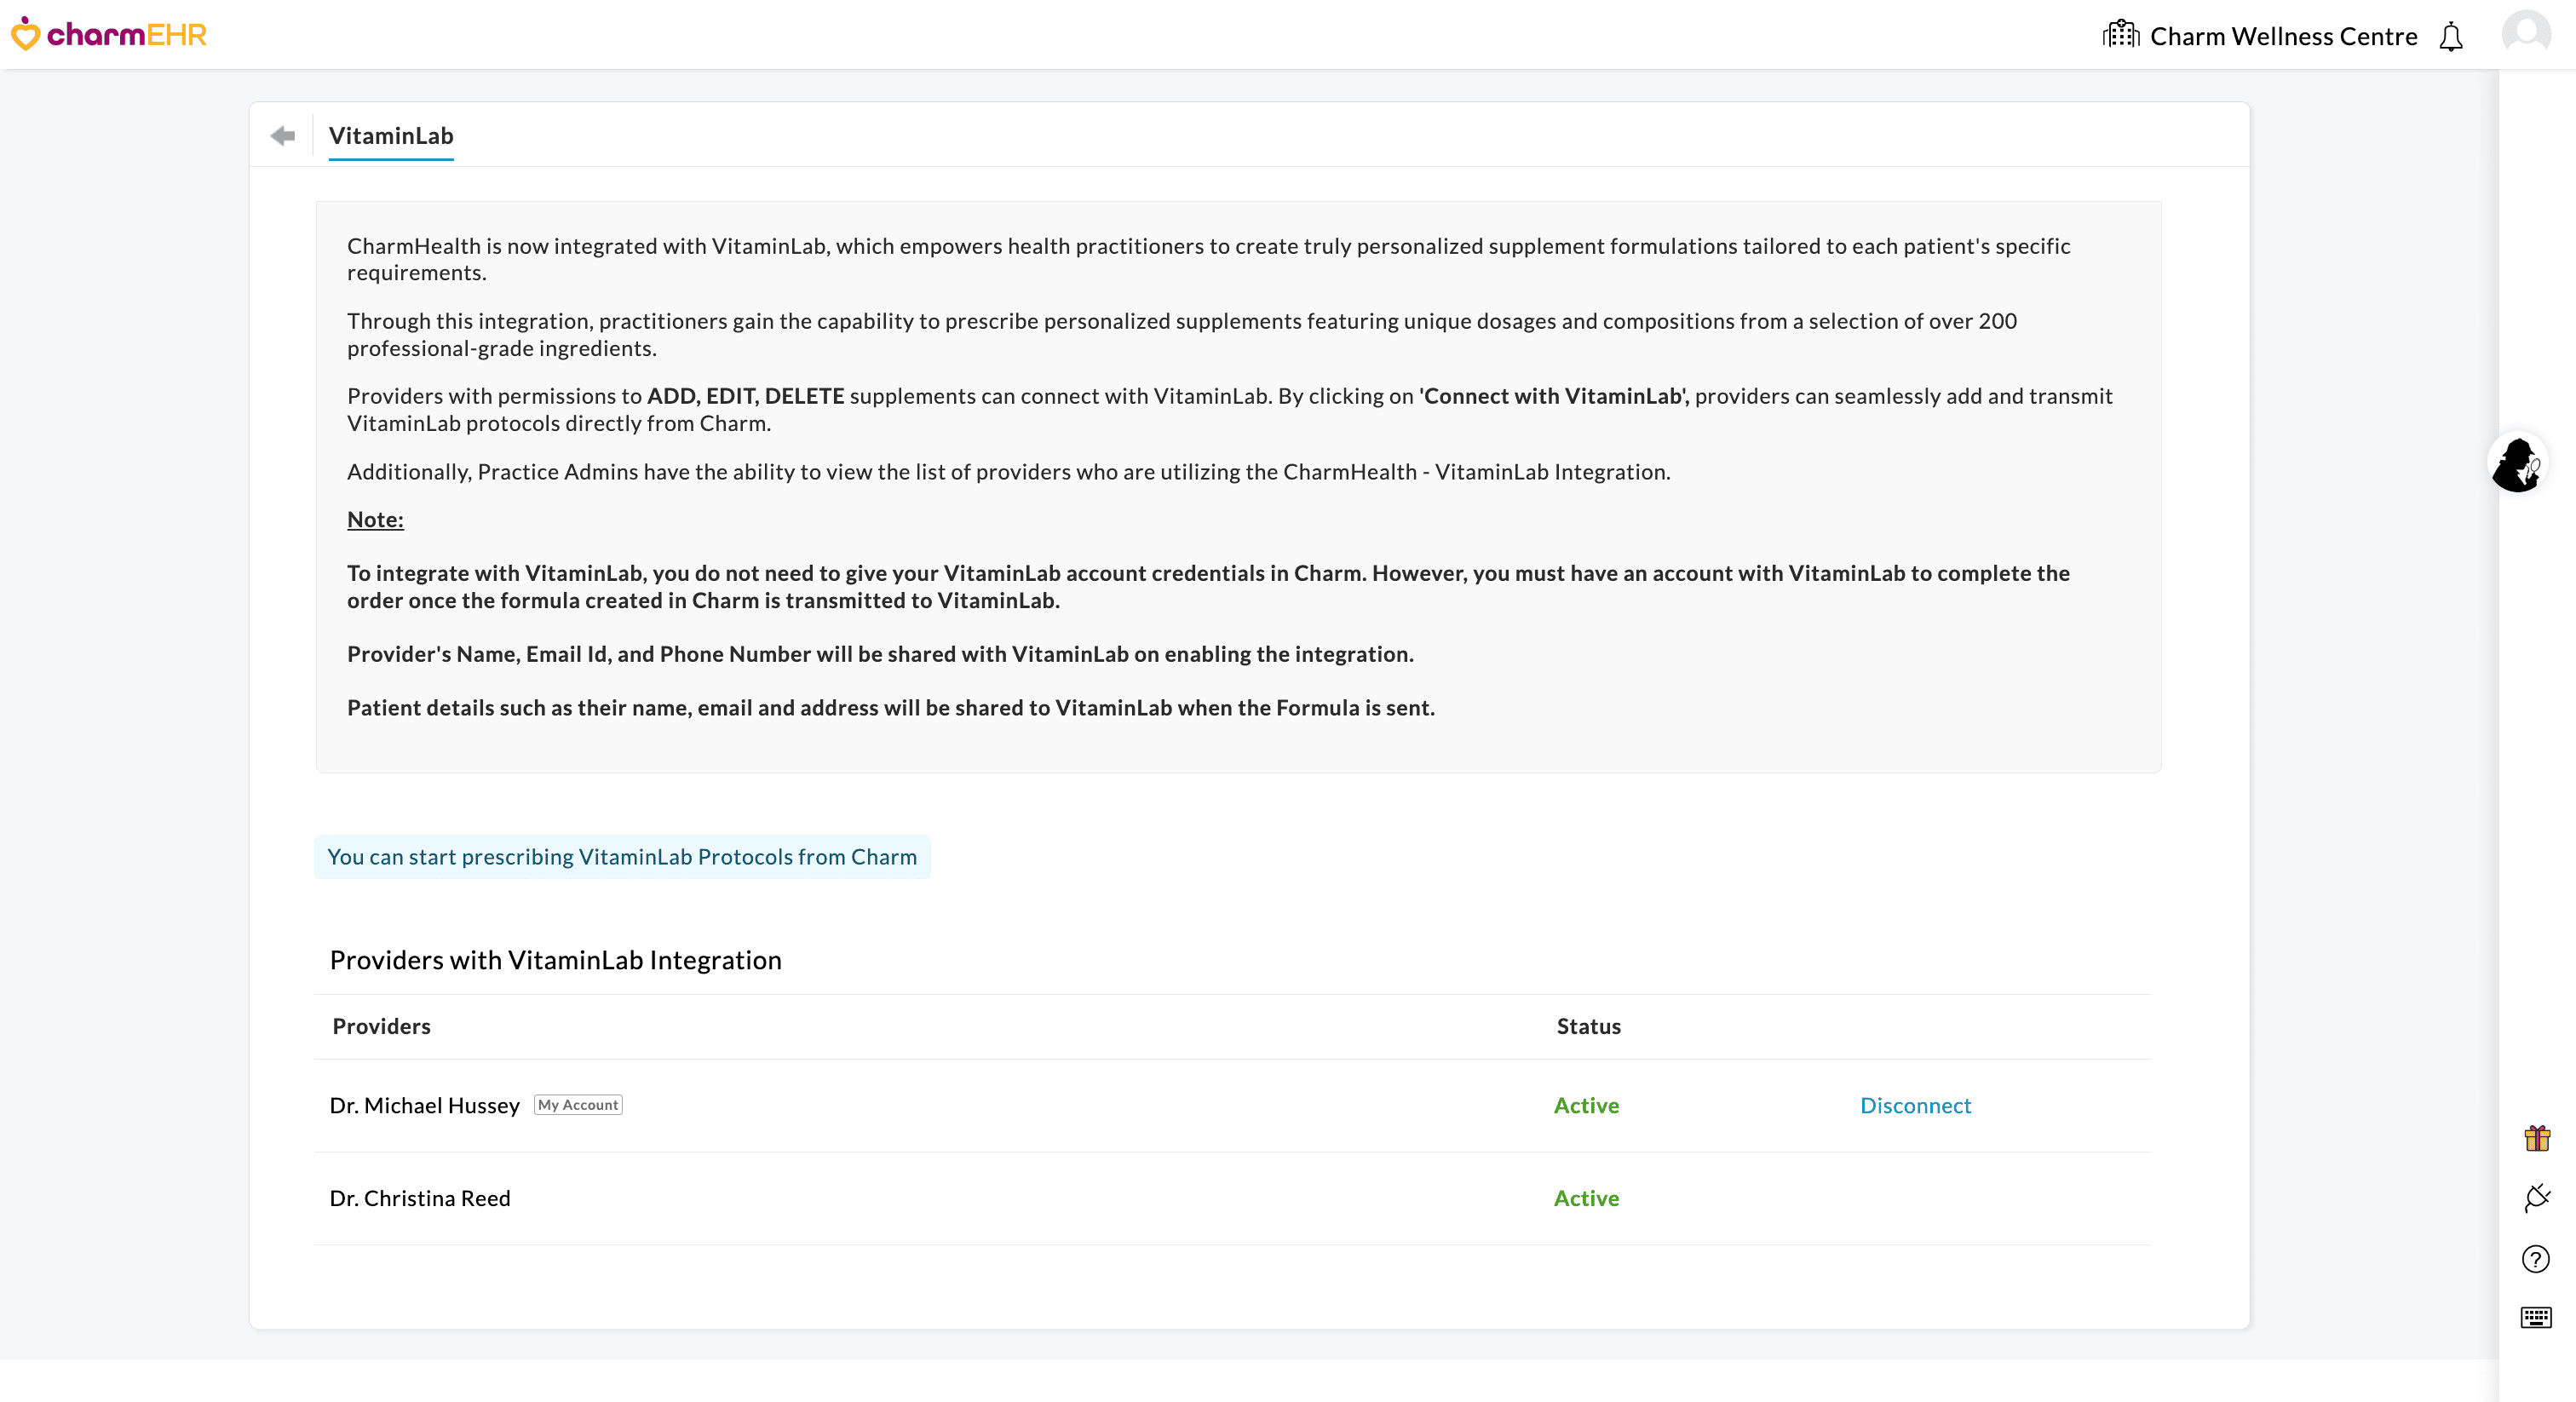Image resolution: width=2576 pixels, height=1402 pixels.
Task: Select the Providers column header
Action: [380, 1026]
